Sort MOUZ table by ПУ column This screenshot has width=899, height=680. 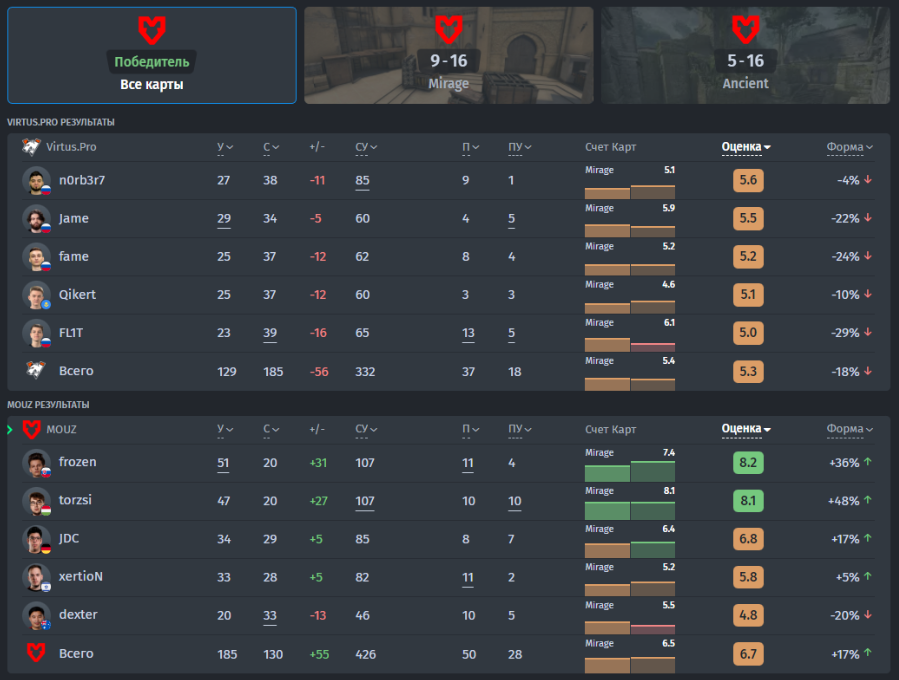[519, 429]
